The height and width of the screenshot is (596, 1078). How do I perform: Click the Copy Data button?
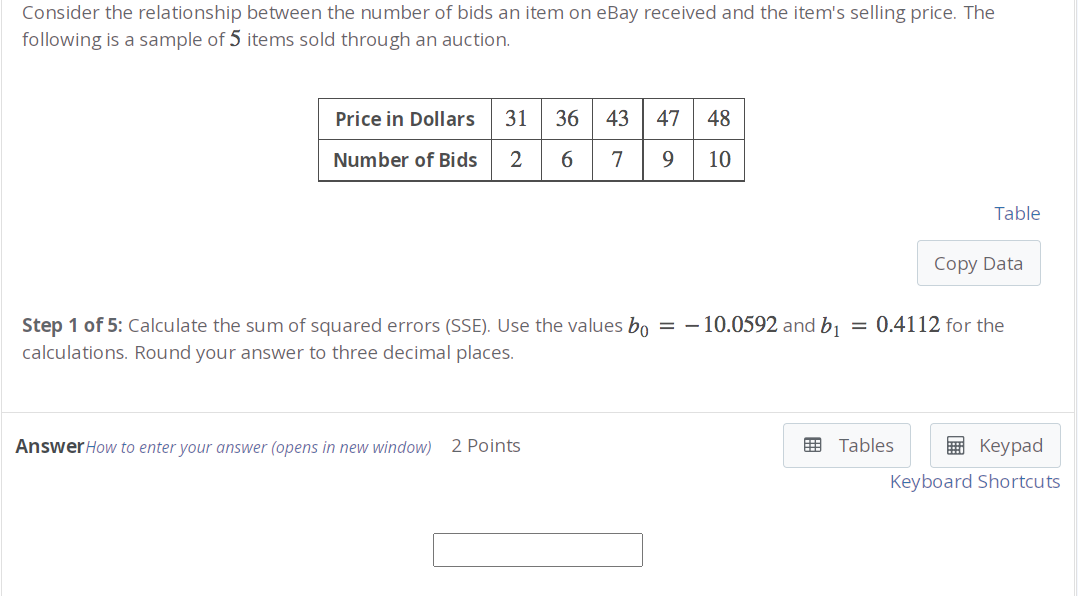[x=978, y=262]
